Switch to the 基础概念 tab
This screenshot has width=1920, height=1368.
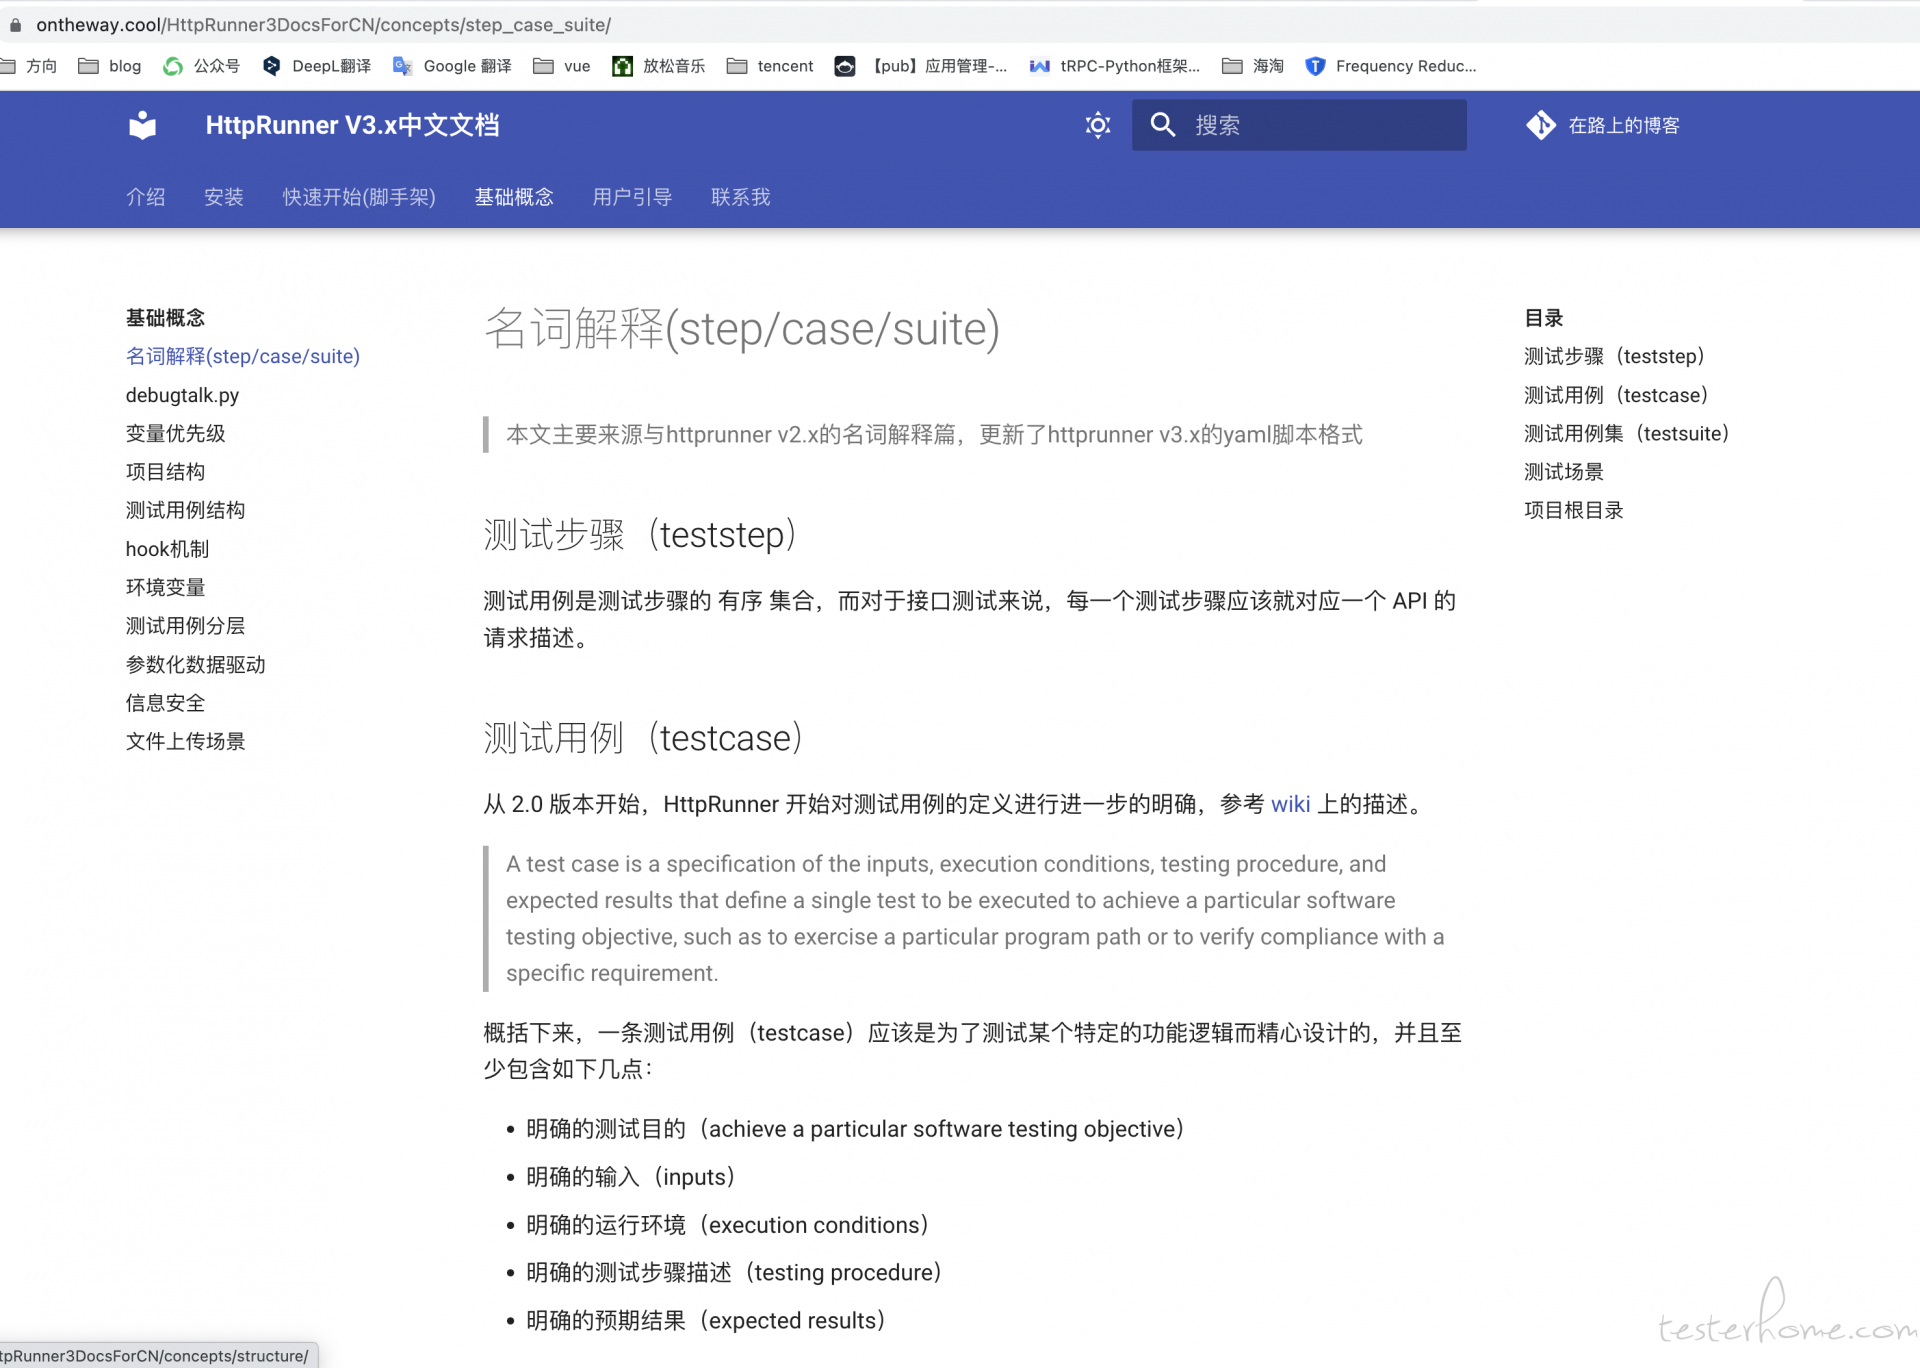click(x=514, y=197)
